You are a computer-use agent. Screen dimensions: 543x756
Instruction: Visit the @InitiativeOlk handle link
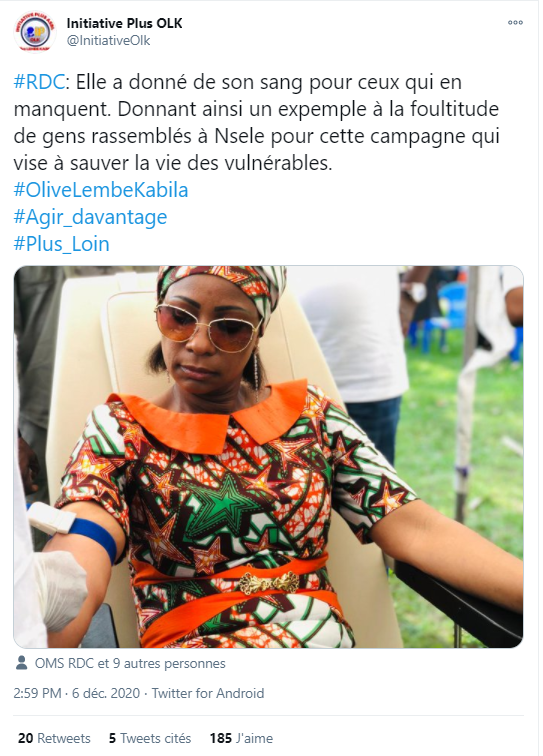(109, 40)
